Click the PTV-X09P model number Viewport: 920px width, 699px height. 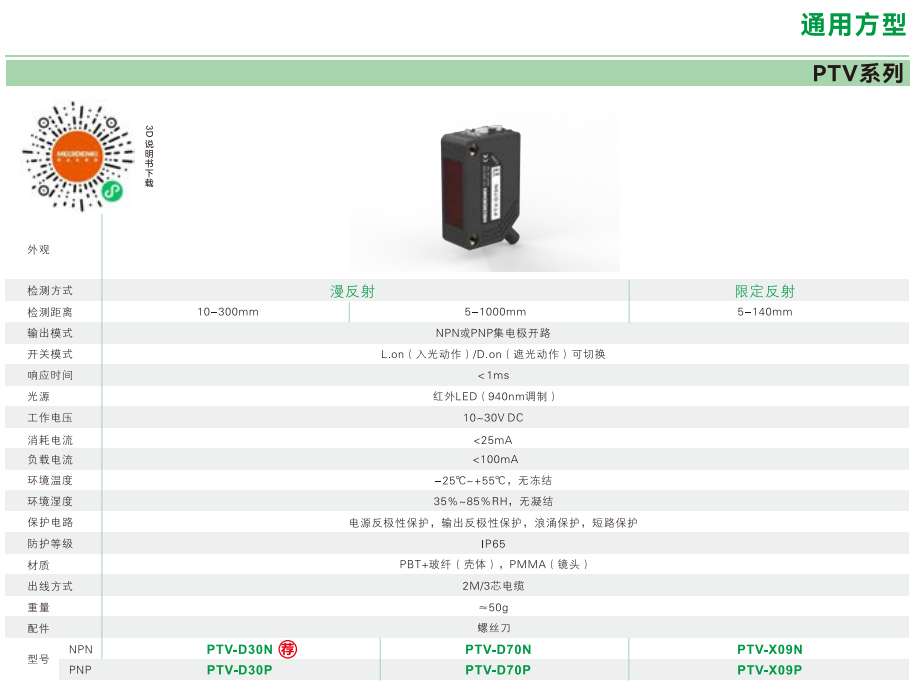click(769, 670)
